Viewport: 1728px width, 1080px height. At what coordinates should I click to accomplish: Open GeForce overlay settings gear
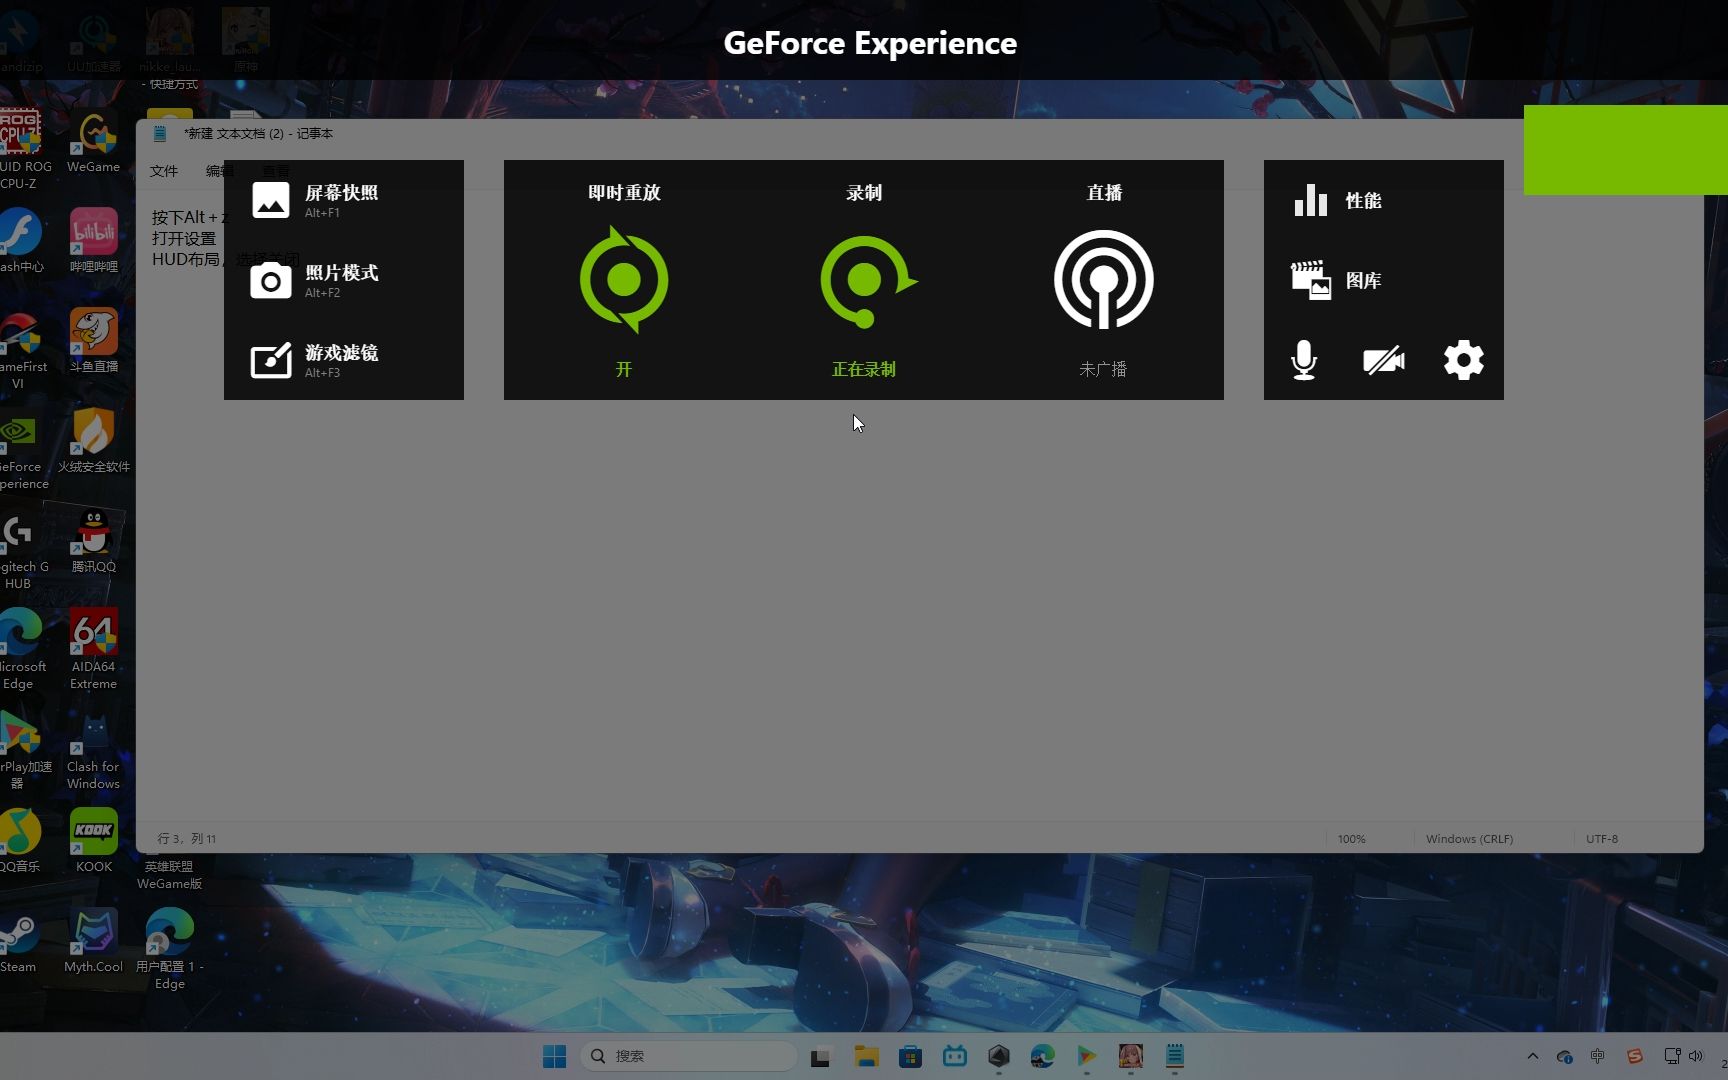[x=1464, y=360]
